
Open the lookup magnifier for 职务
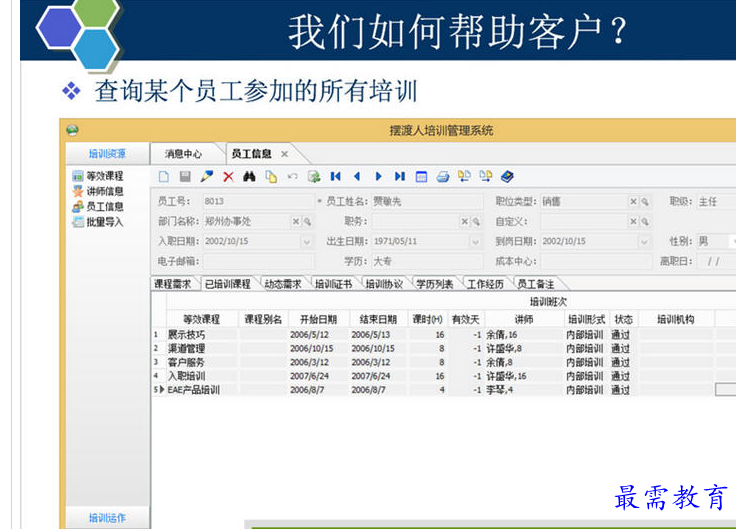coord(476,221)
